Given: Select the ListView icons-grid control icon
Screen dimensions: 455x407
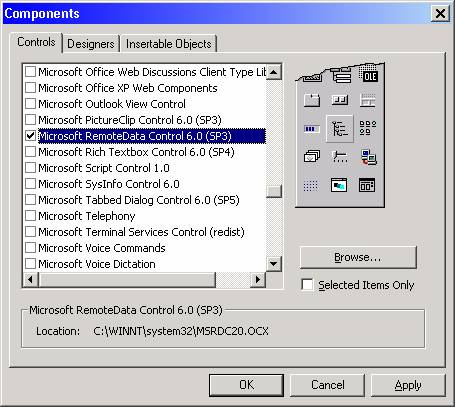Looking at the screenshot, I should point(368,128).
